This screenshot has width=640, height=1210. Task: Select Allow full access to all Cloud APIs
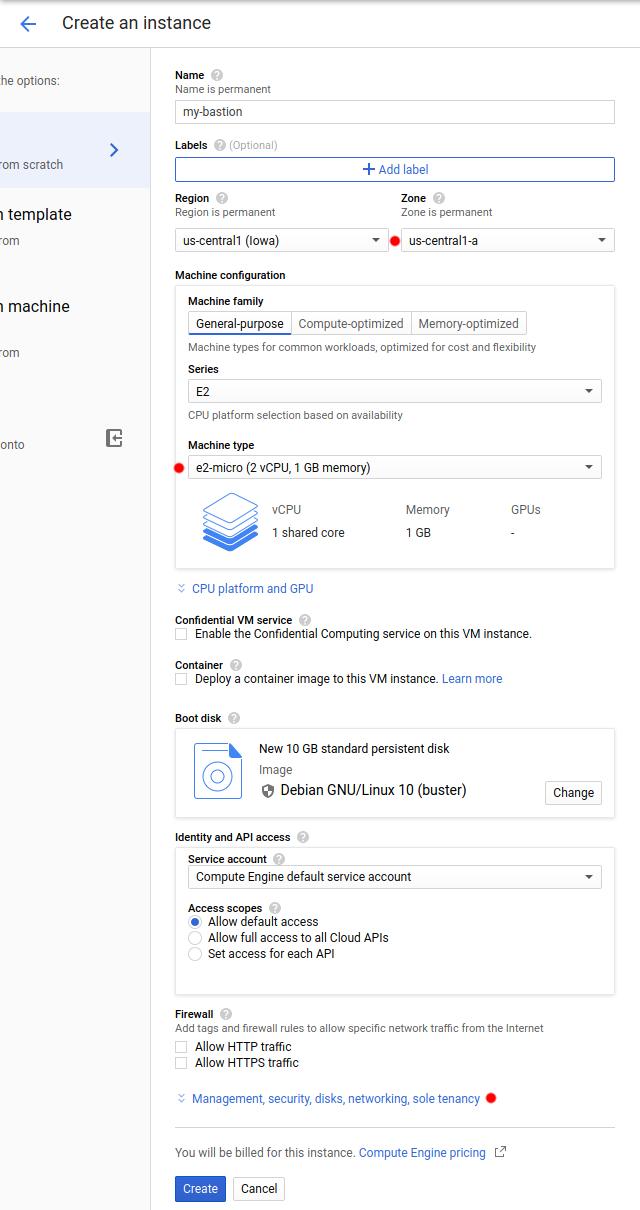(x=195, y=938)
